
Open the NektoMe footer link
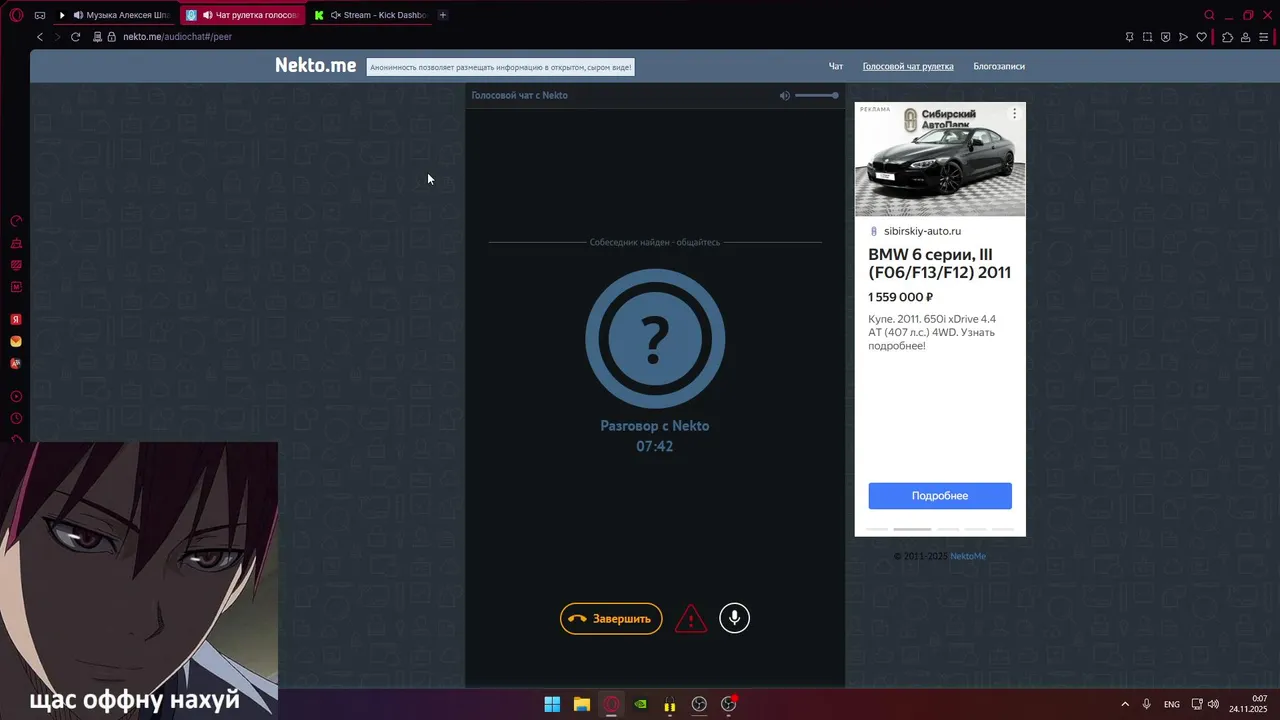coord(968,556)
